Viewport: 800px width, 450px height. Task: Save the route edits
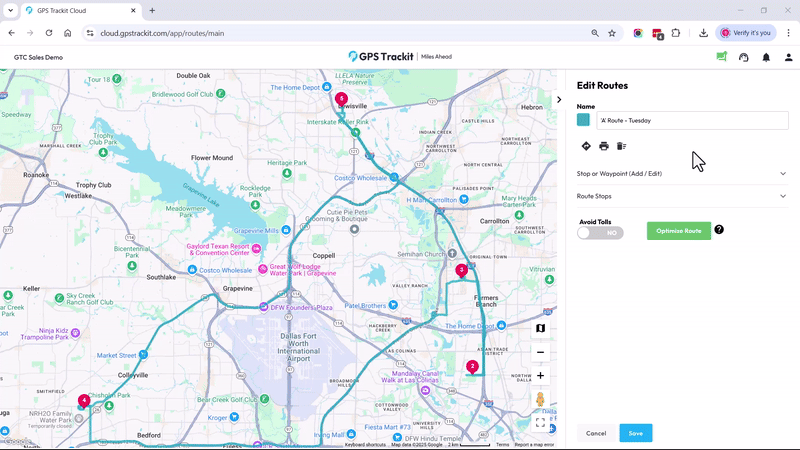pyautogui.click(x=636, y=433)
